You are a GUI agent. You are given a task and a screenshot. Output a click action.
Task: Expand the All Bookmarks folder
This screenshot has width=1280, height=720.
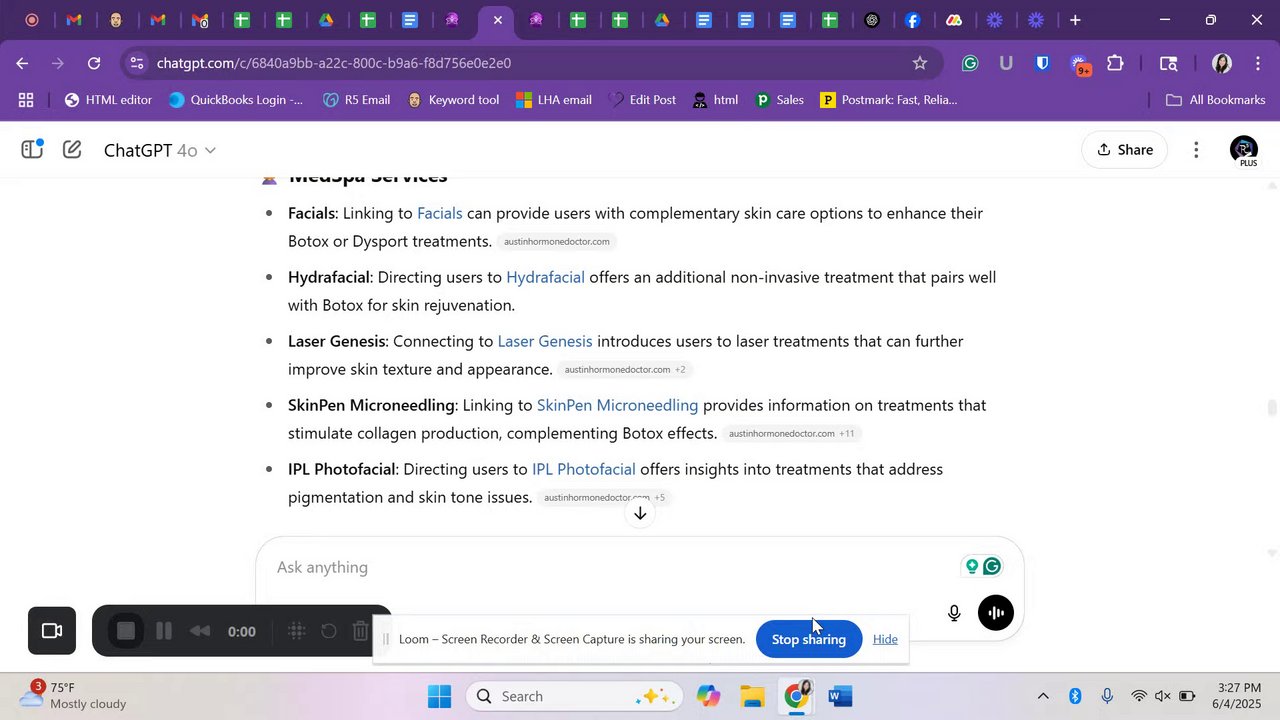[1216, 100]
